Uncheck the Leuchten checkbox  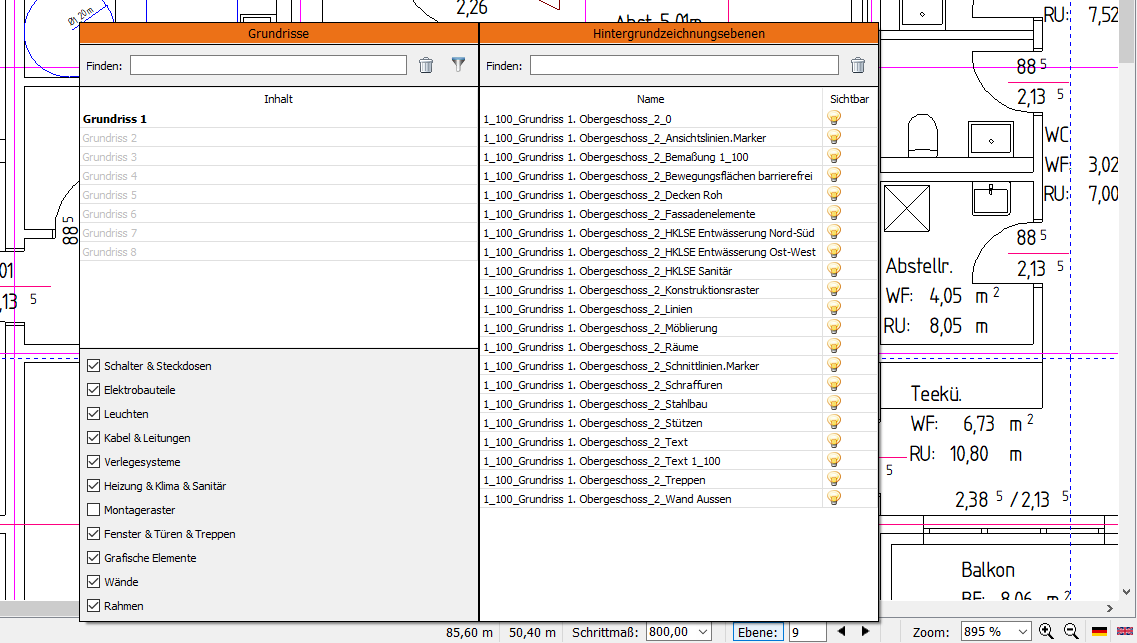pyautogui.click(x=94, y=414)
